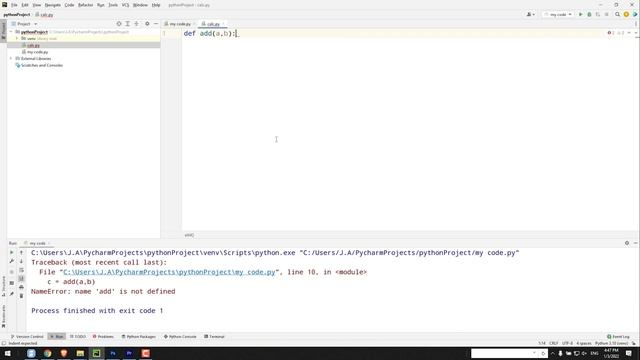
Task: Expand all items in Project panel
Action: click(x=127, y=24)
